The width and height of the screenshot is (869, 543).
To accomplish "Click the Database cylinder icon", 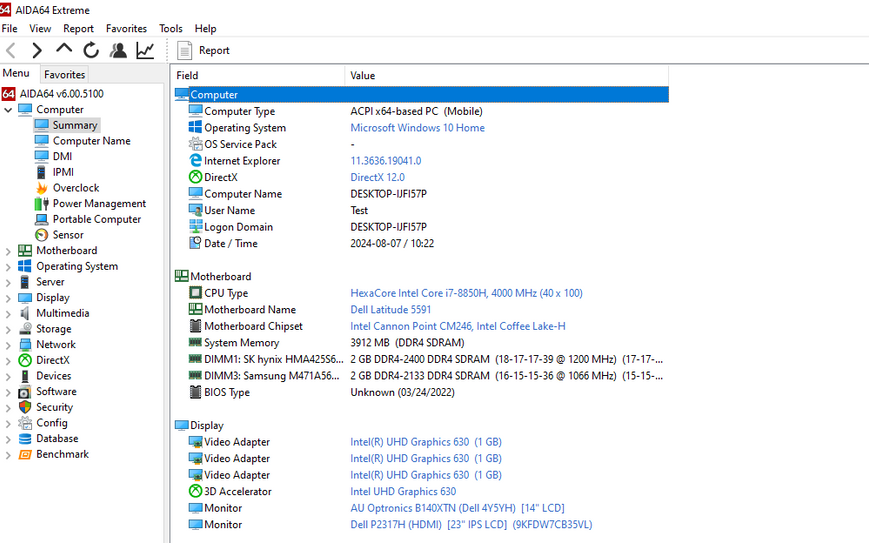I will pyautogui.click(x=25, y=439).
